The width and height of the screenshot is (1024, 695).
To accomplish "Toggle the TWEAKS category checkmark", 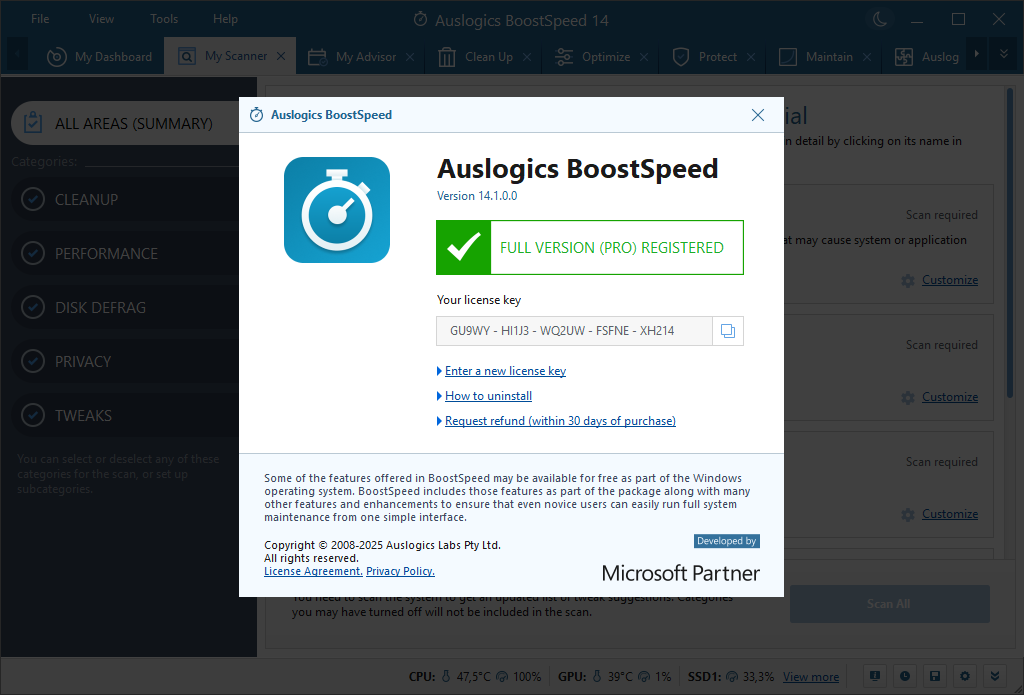I will tap(33, 415).
